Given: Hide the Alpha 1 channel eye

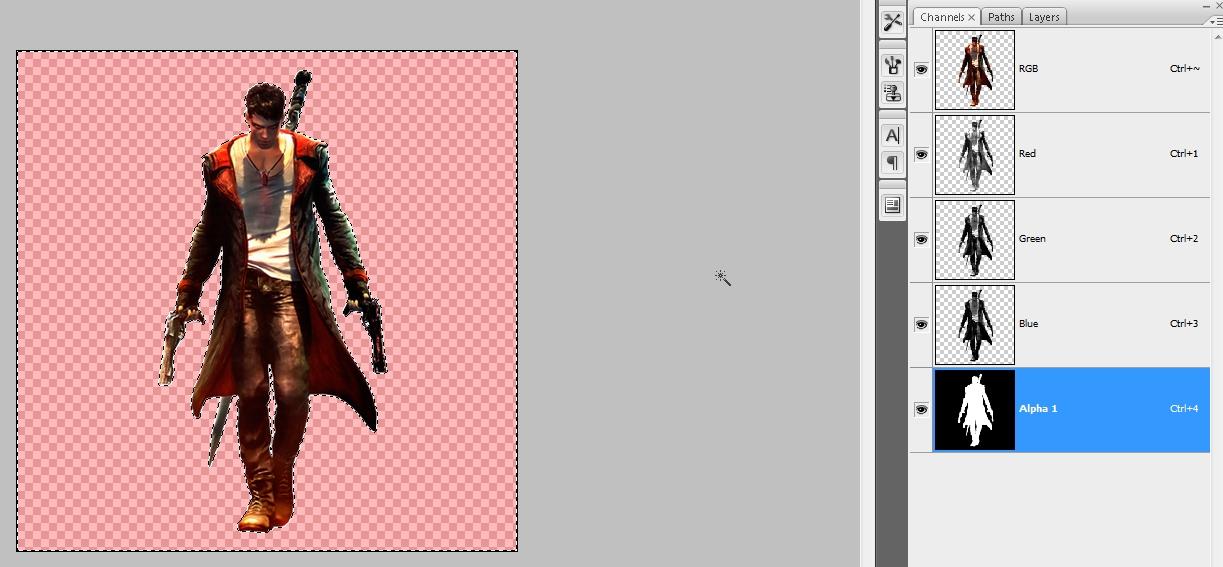Looking at the screenshot, I should click(x=921, y=409).
